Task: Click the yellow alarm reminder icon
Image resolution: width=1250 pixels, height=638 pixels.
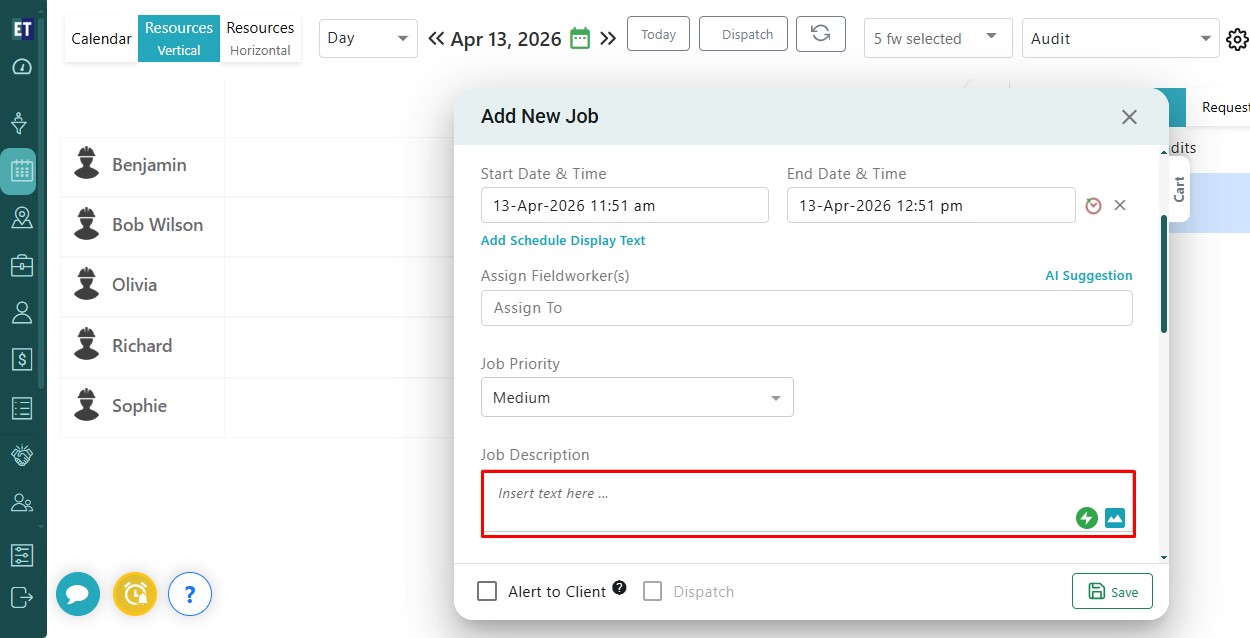Action: (x=134, y=594)
